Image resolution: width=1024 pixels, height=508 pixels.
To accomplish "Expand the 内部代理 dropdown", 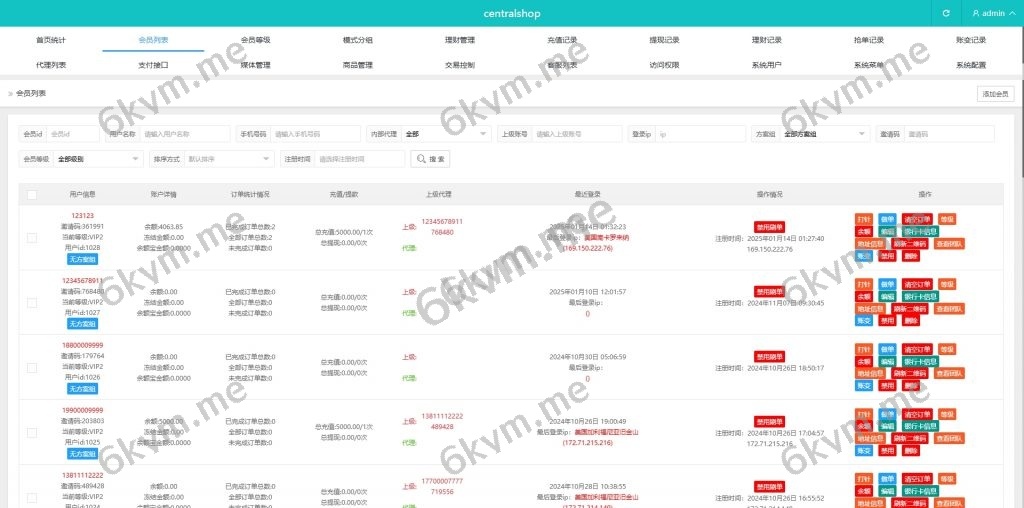I will pyautogui.click(x=446, y=134).
